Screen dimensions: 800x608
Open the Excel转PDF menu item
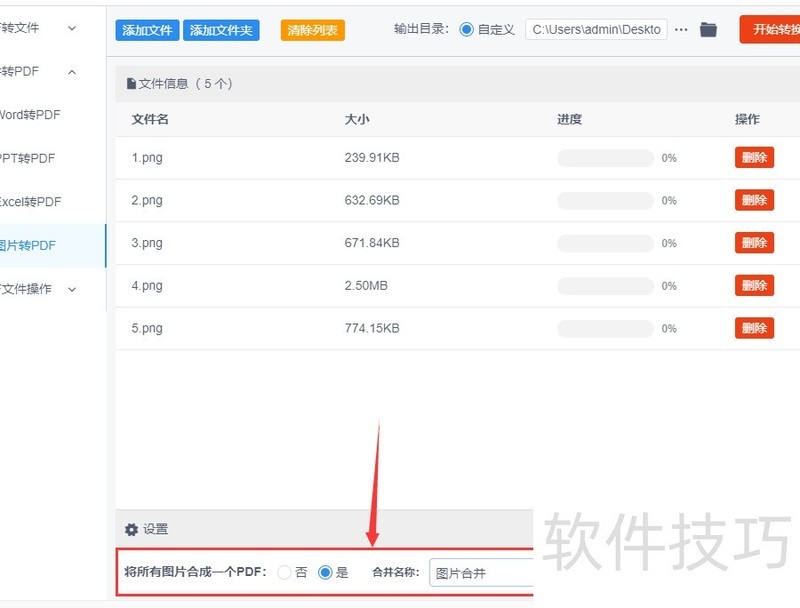30,202
